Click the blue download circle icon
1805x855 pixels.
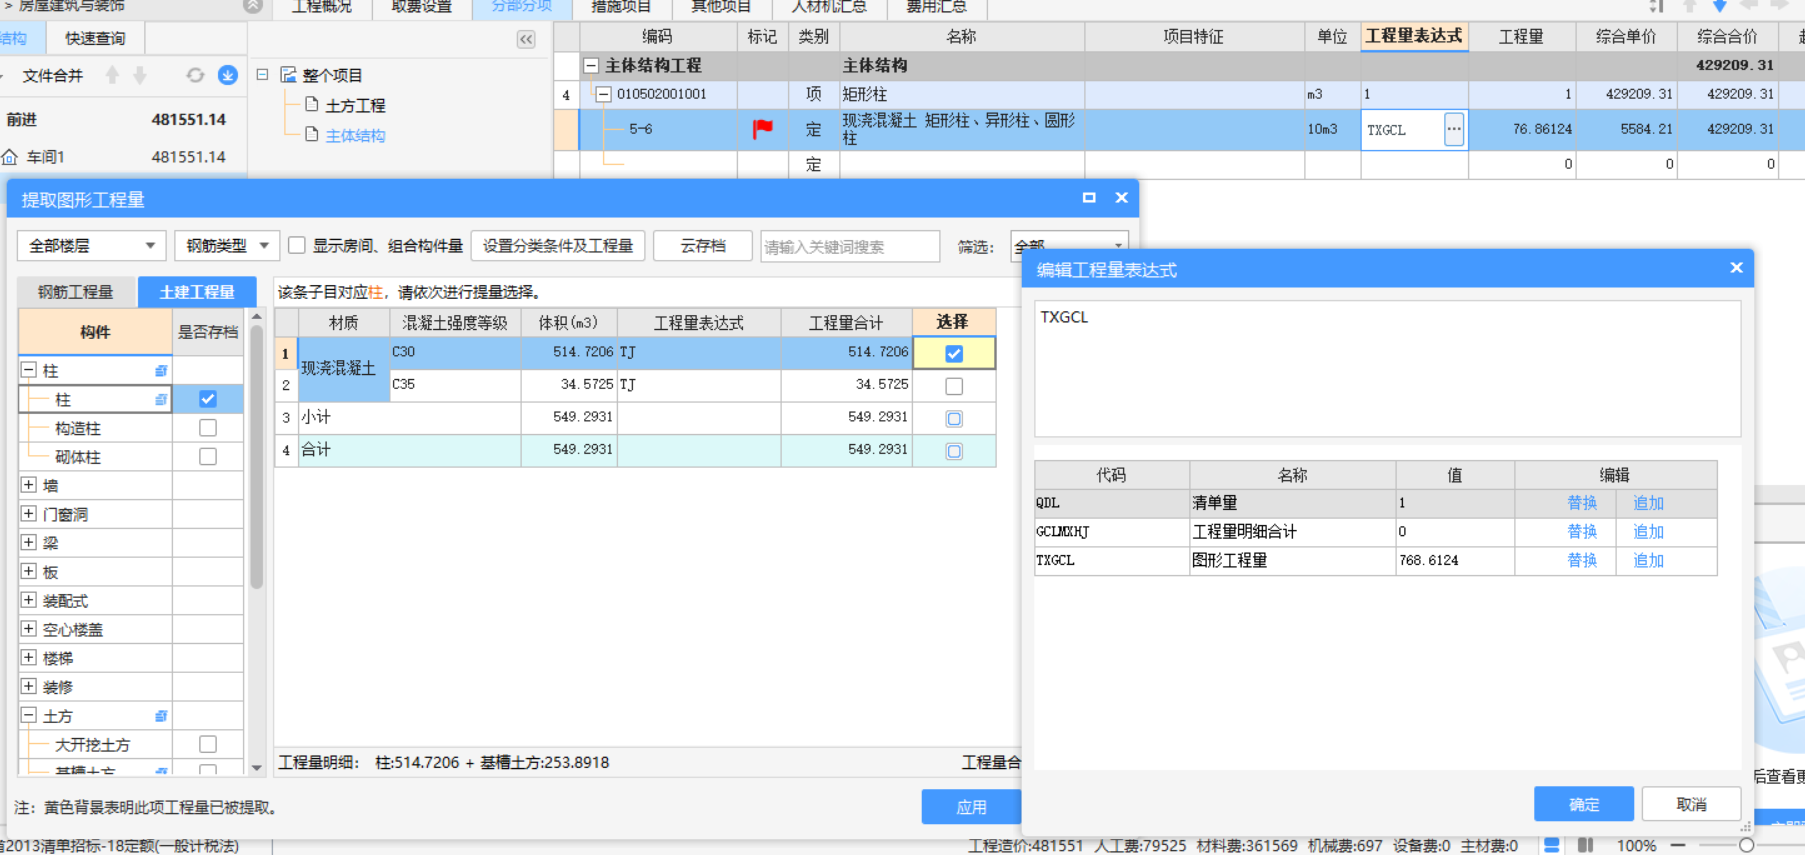[228, 75]
